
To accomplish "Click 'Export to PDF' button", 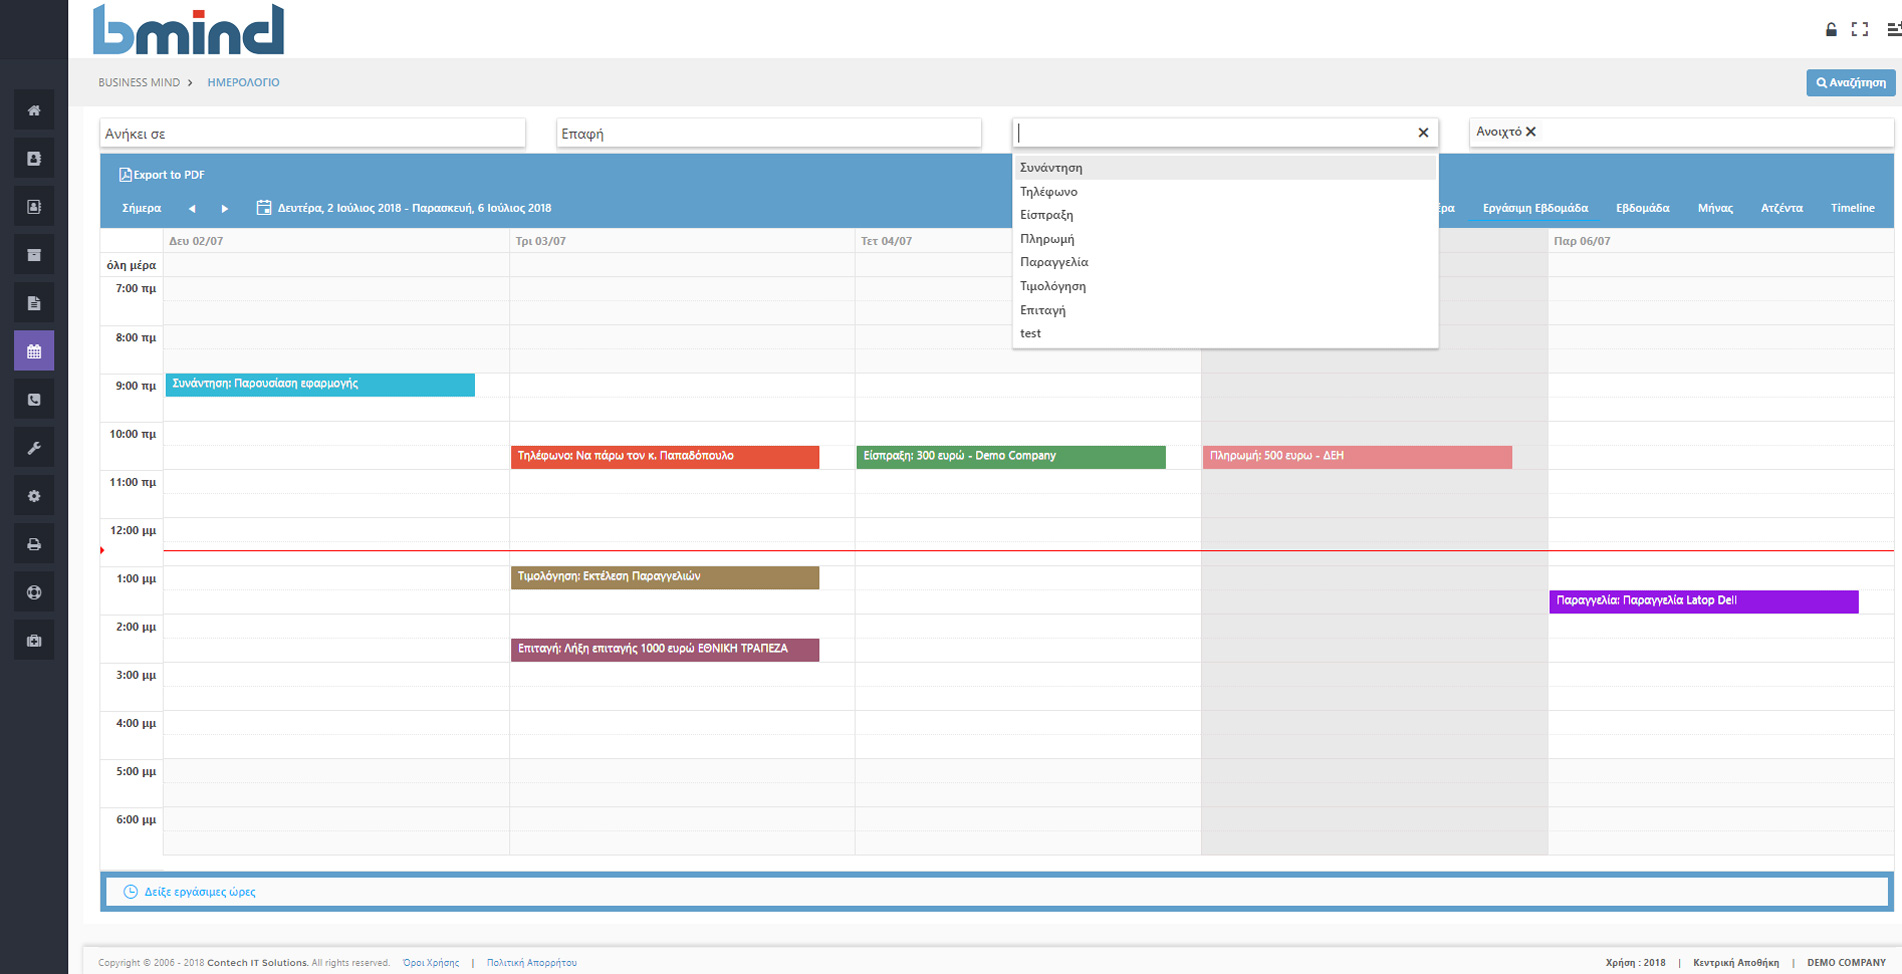I will point(162,175).
